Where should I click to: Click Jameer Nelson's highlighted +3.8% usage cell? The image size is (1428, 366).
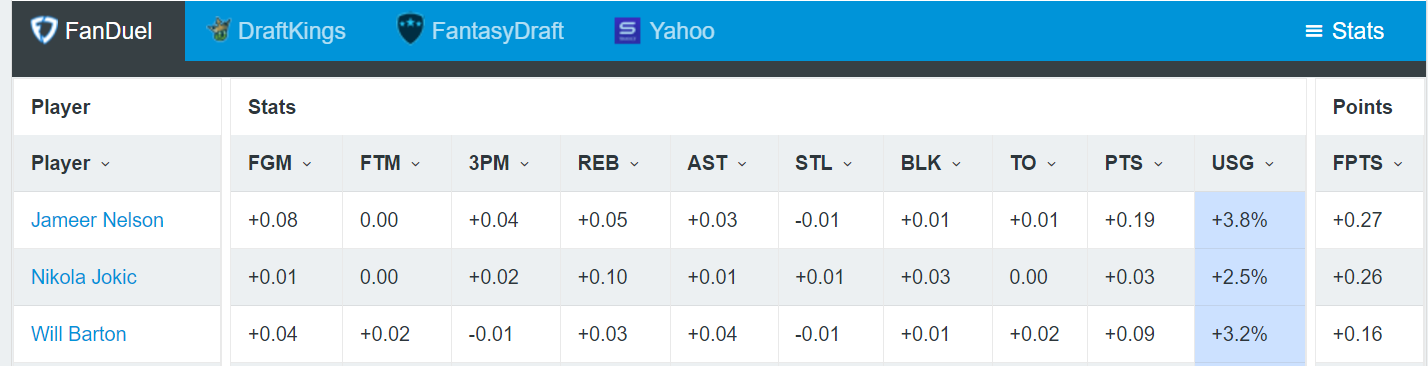click(x=1250, y=220)
